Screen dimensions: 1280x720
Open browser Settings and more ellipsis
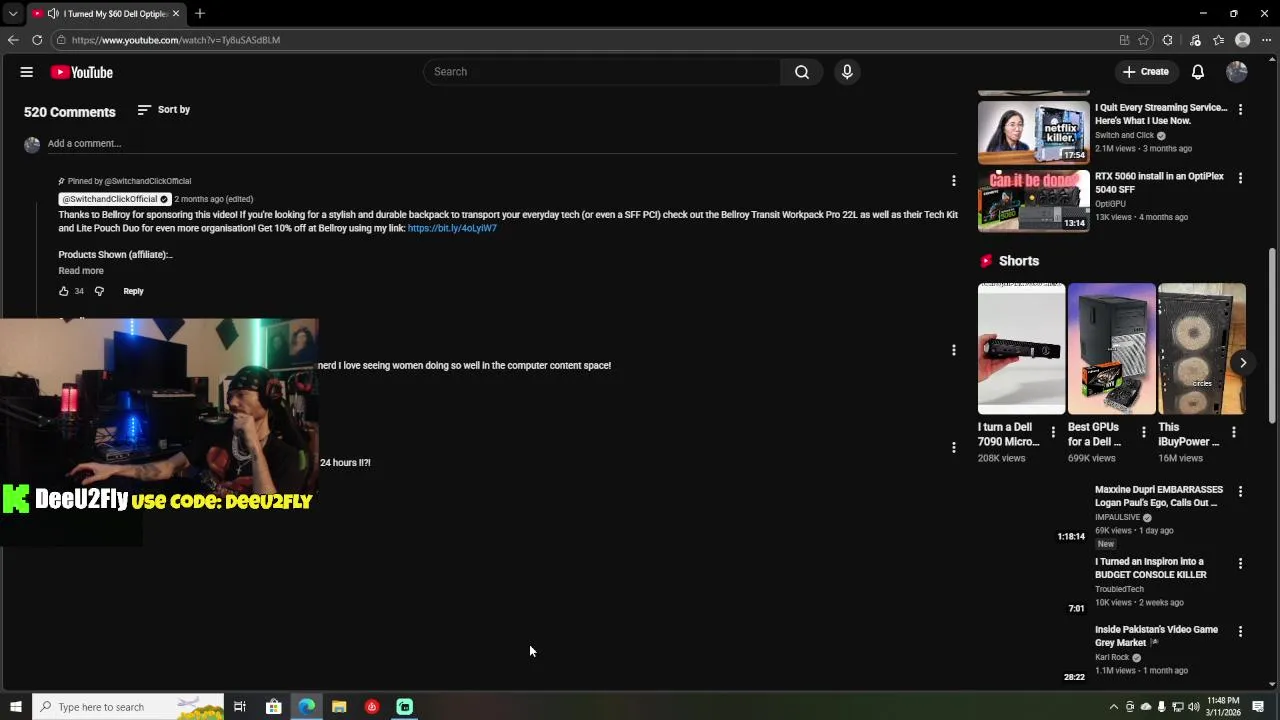coord(1267,40)
